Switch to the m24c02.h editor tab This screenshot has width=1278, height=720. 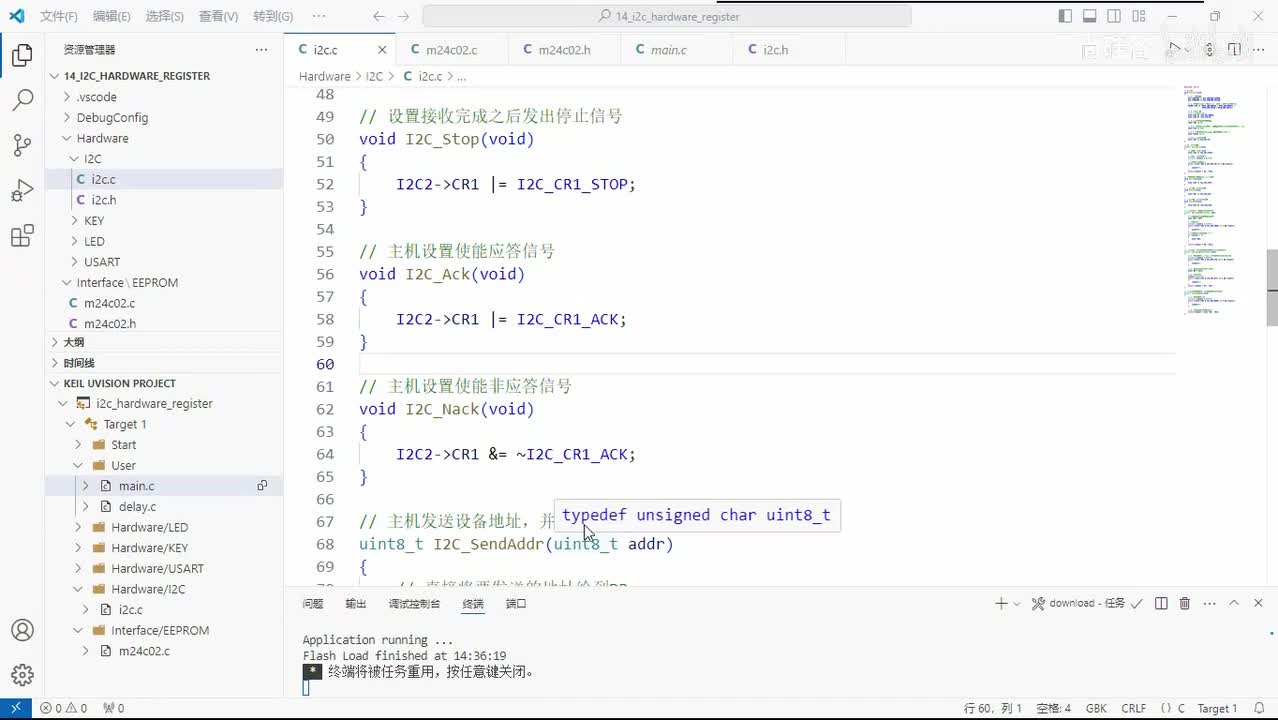pyautogui.click(x=565, y=50)
